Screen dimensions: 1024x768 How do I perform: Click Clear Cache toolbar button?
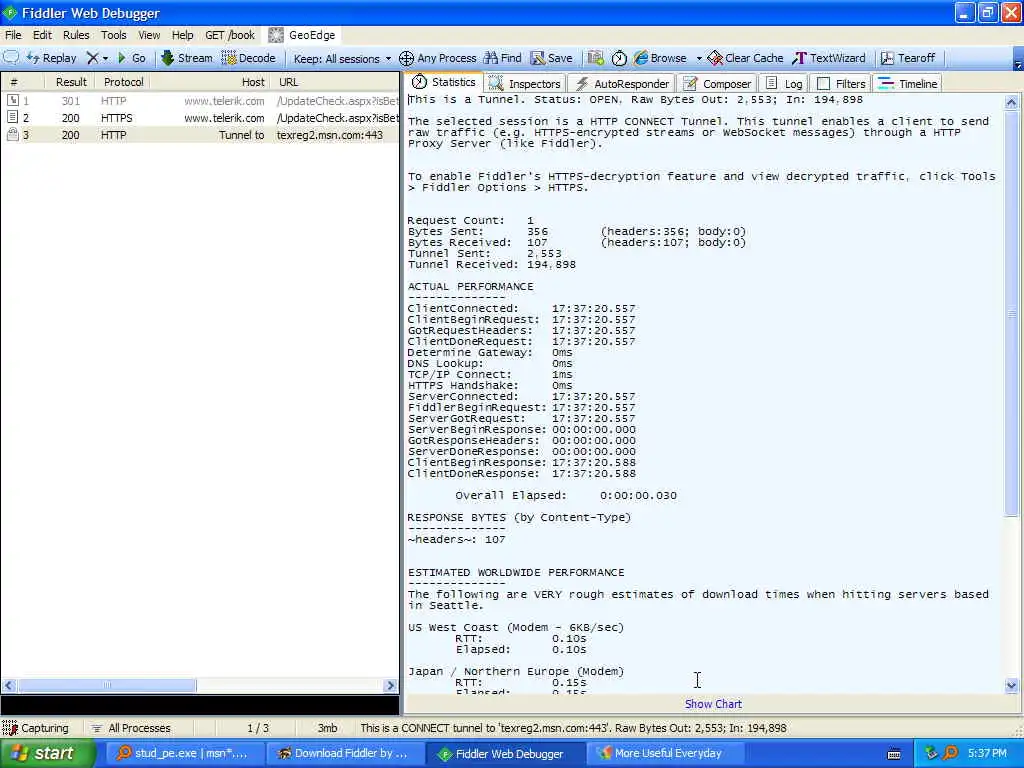click(x=745, y=58)
